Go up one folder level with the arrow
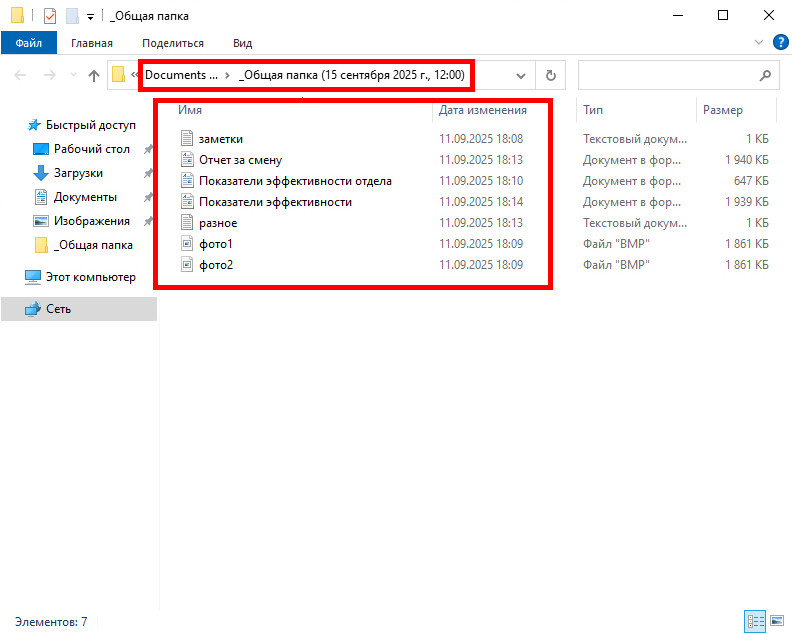This screenshot has width=792, height=634. pos(94,75)
